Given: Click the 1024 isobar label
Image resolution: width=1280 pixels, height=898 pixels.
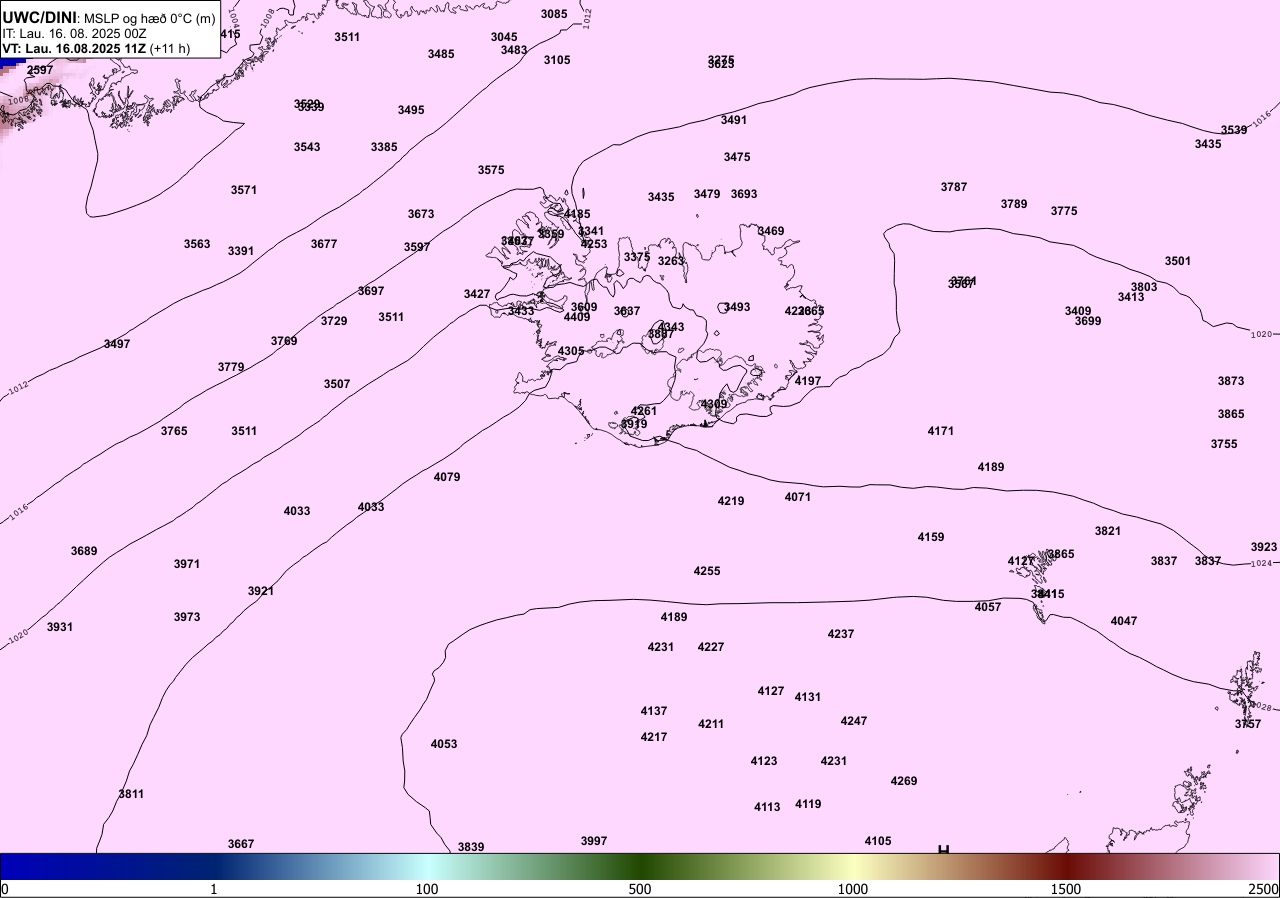Looking at the screenshot, I should (x=1262, y=563).
